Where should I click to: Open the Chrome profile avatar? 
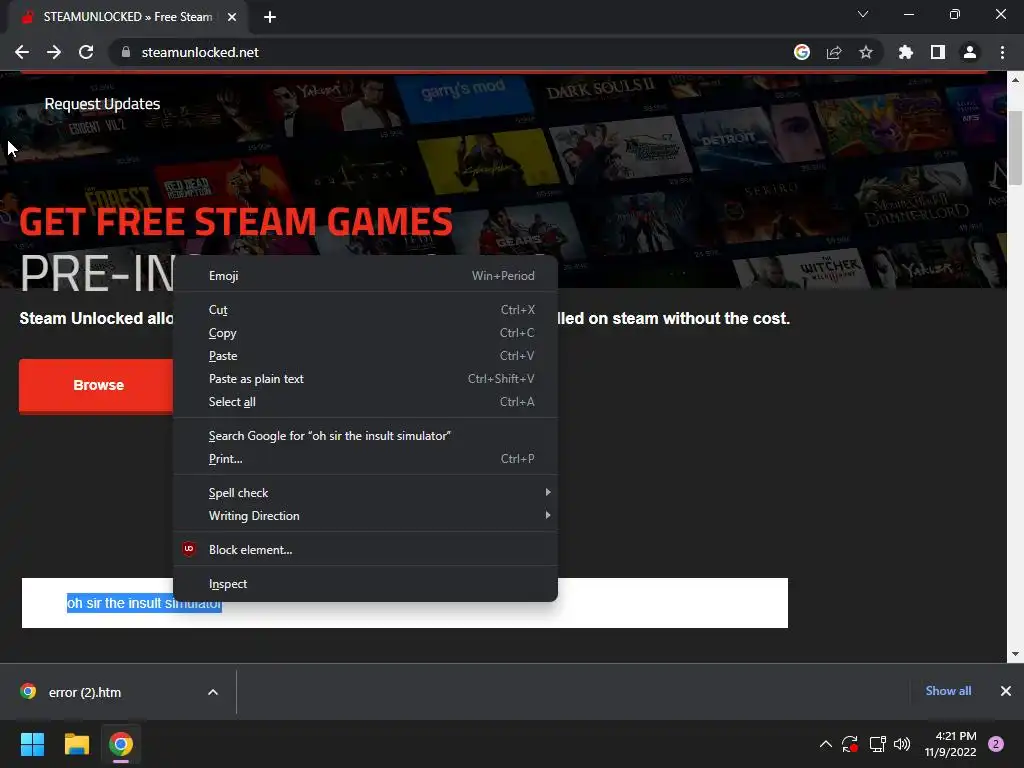tap(969, 52)
